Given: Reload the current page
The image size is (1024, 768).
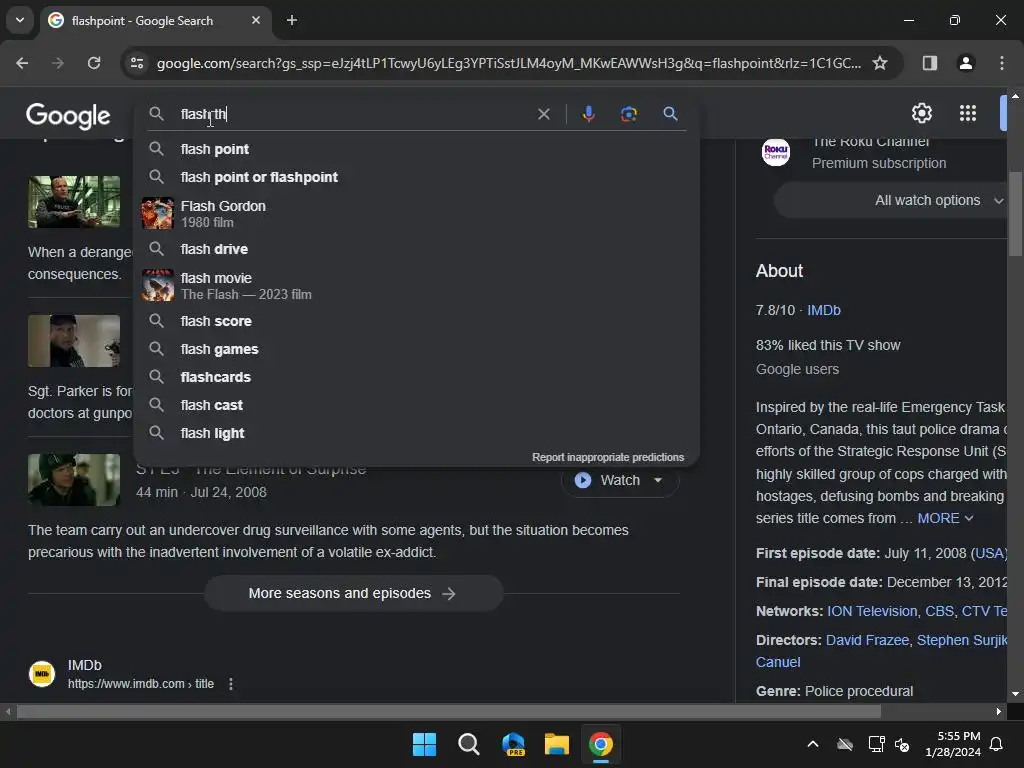Looking at the screenshot, I should (x=94, y=63).
